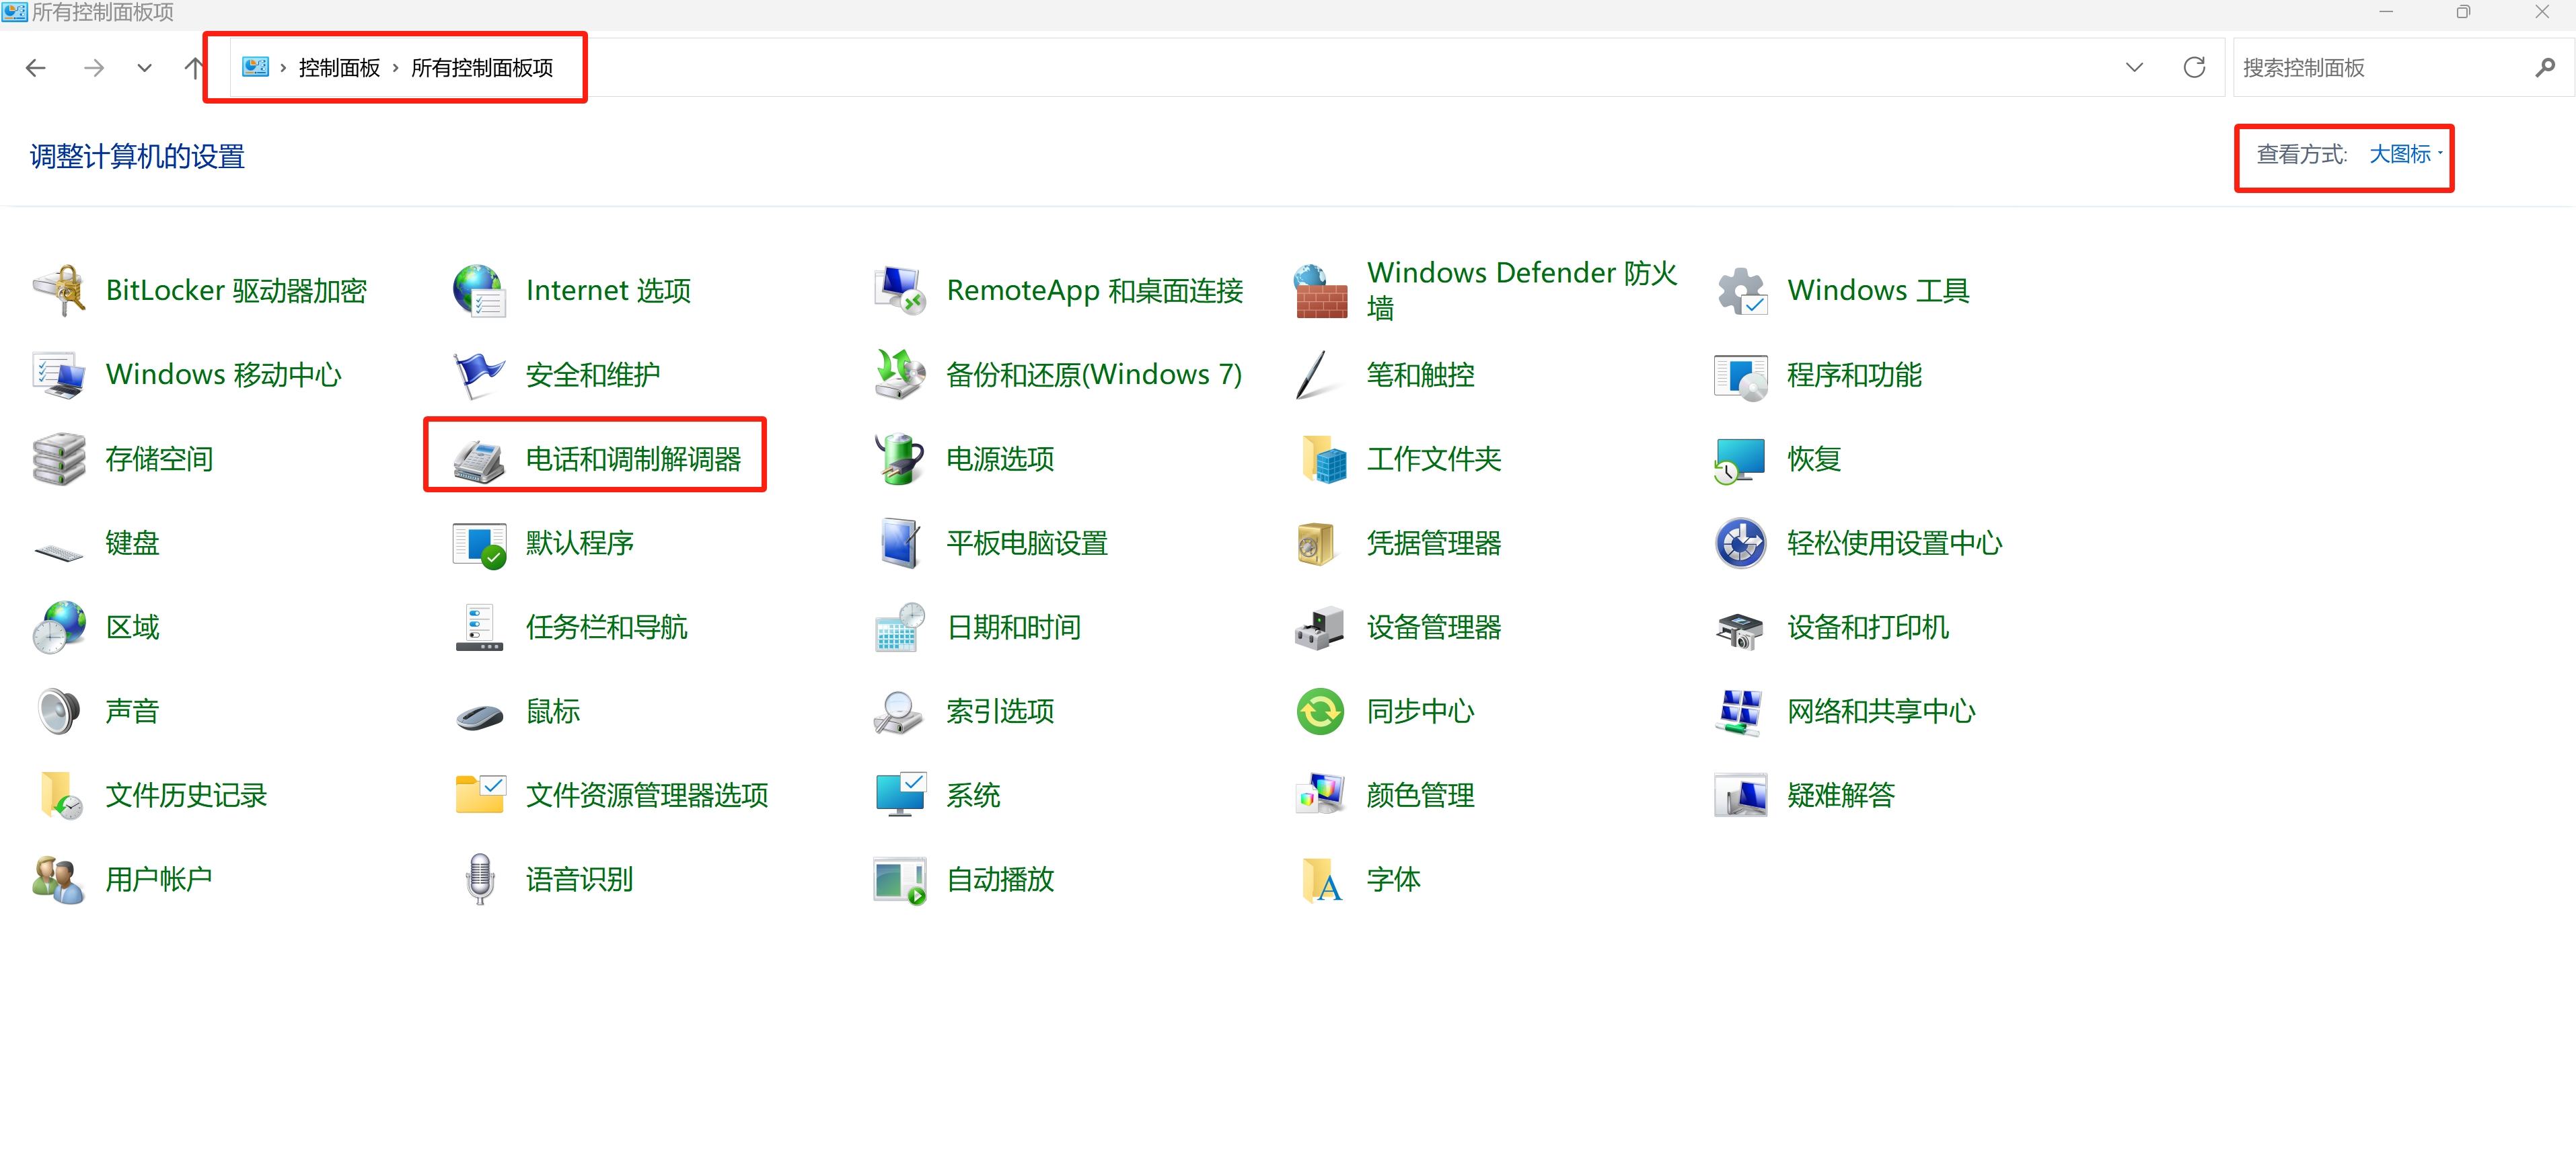Open the 日期和时间 calendar icon
This screenshot has width=2576, height=1154.
coord(900,627)
